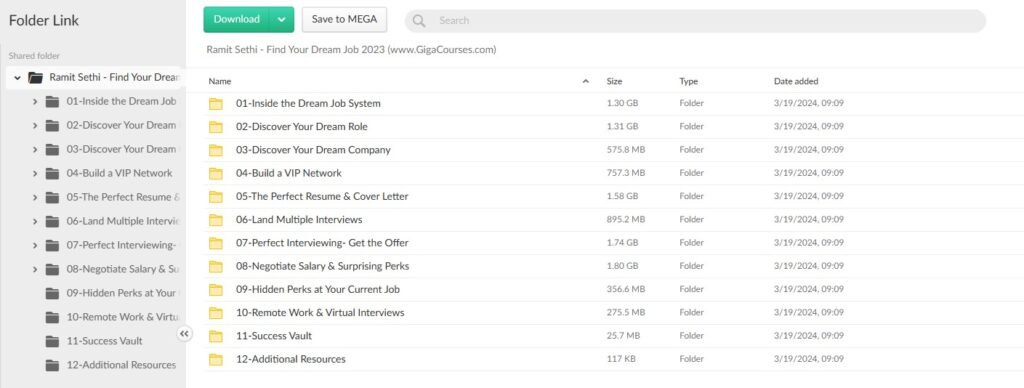Click yellow folder icon of 04-Build a VIP Network
The width and height of the screenshot is (1024, 388).
point(216,174)
